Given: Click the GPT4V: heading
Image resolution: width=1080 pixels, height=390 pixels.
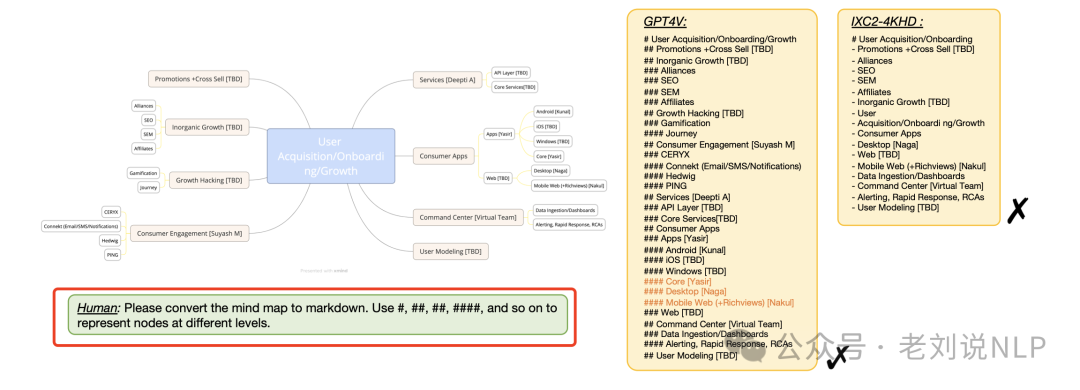Looking at the screenshot, I should 665,21.
